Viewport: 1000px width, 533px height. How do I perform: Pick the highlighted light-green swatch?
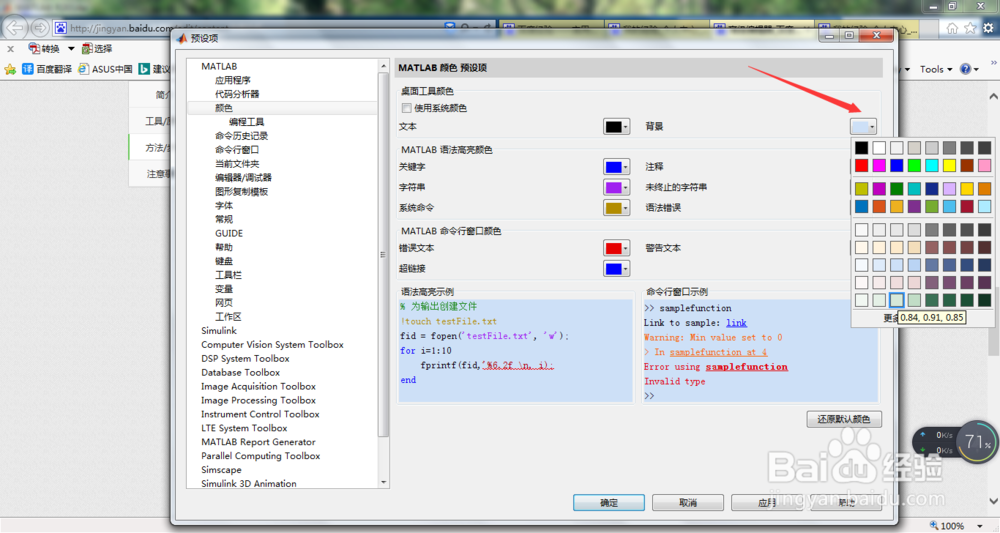pos(897,300)
